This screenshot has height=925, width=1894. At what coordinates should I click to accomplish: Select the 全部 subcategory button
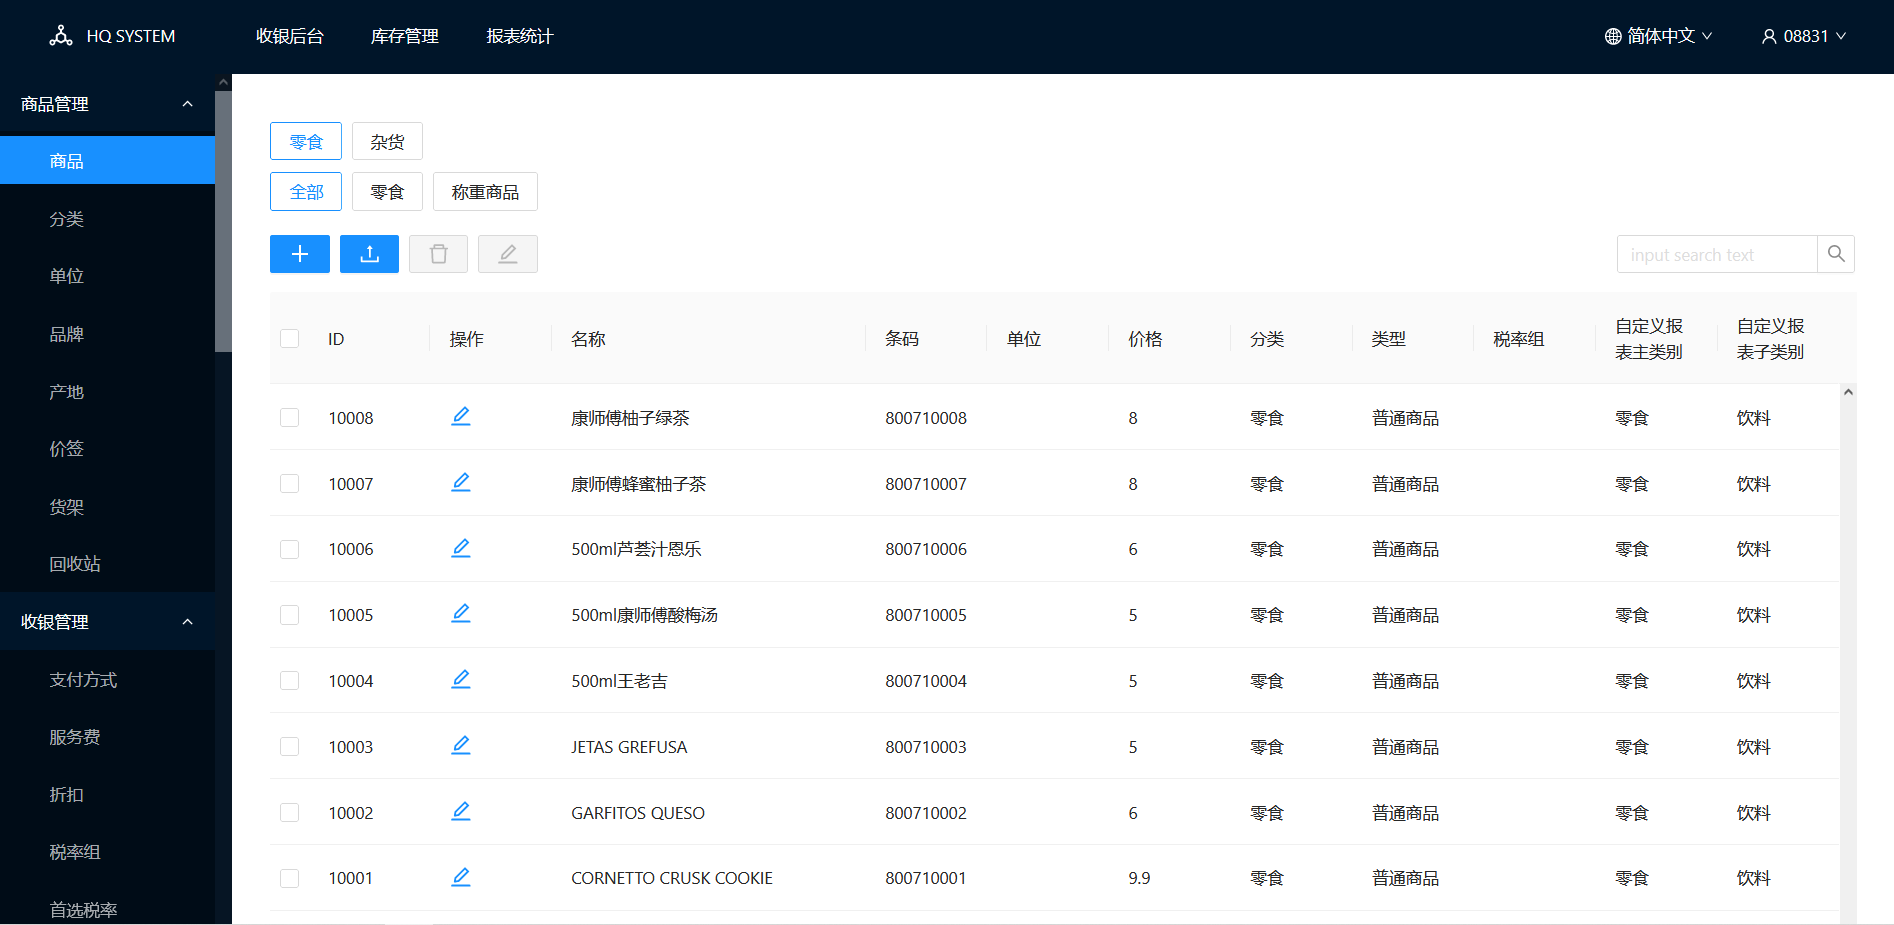pos(306,191)
